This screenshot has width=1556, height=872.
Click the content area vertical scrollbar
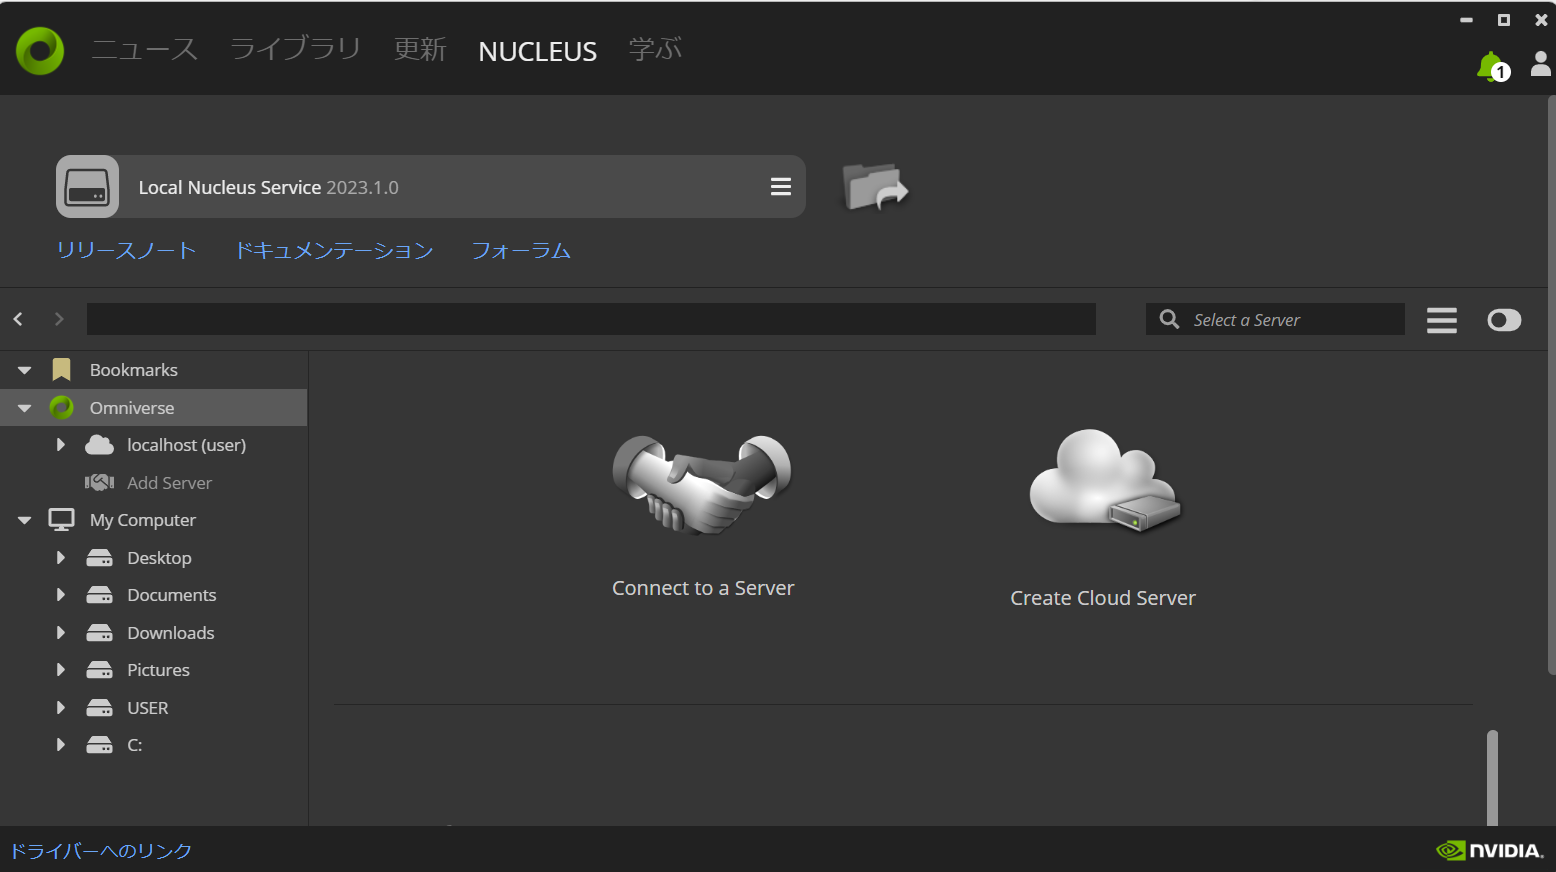1492,777
